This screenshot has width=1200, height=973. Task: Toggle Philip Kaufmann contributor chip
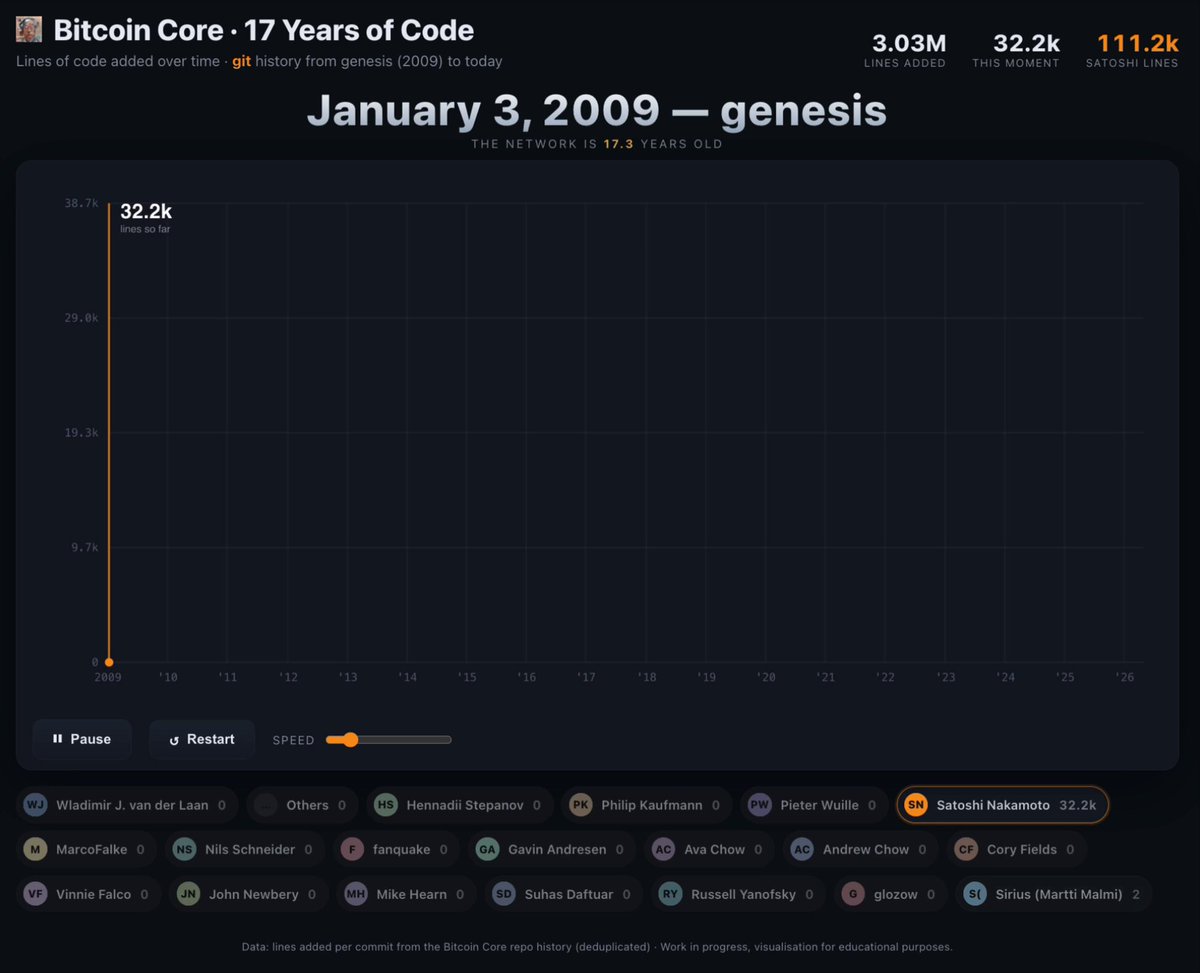tap(647, 805)
